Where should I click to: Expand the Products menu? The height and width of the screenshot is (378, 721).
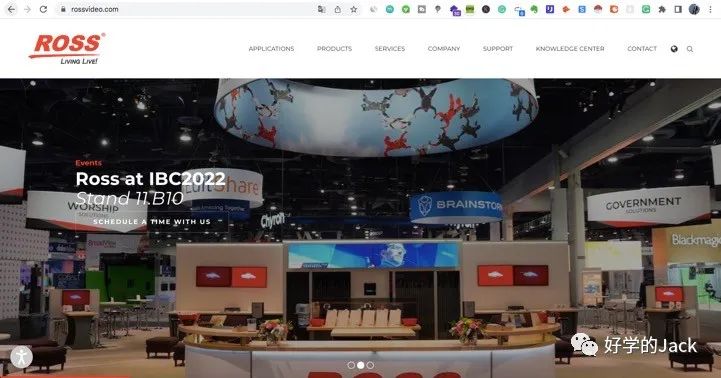334,49
